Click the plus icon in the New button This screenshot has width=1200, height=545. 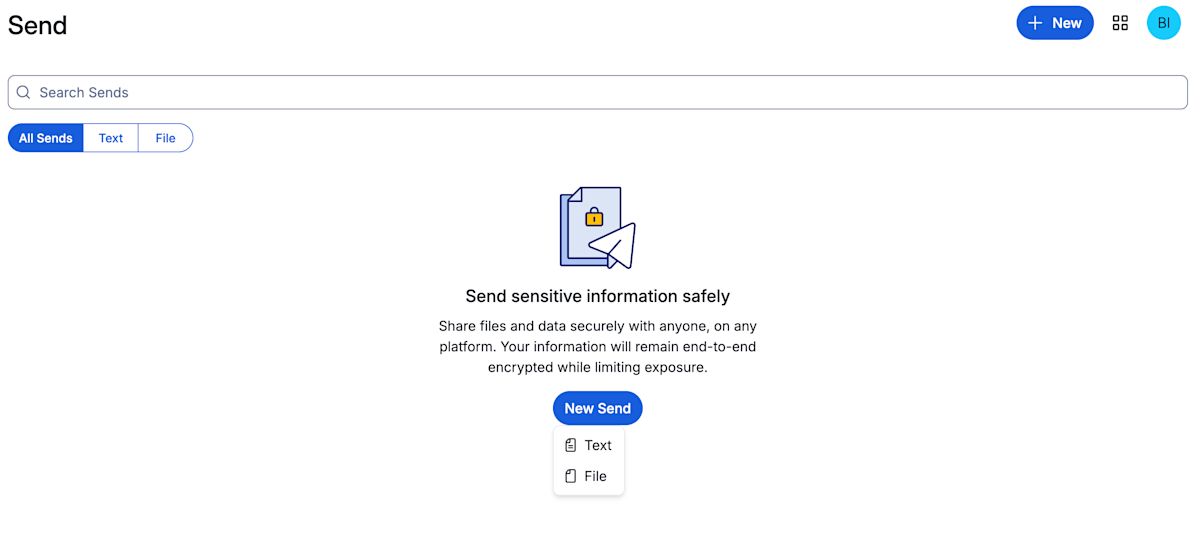tap(1035, 23)
